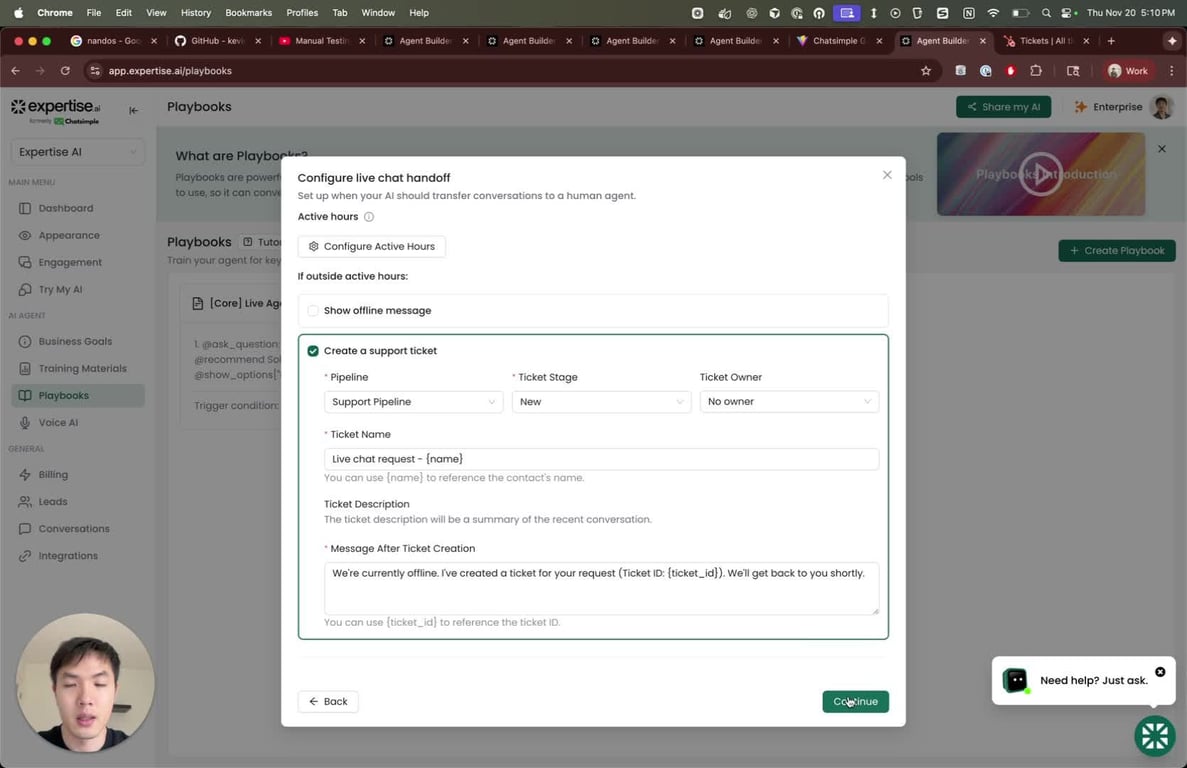Screen dimensions: 1187x768
Task: Click Share my AI button
Action: pos(1003,107)
